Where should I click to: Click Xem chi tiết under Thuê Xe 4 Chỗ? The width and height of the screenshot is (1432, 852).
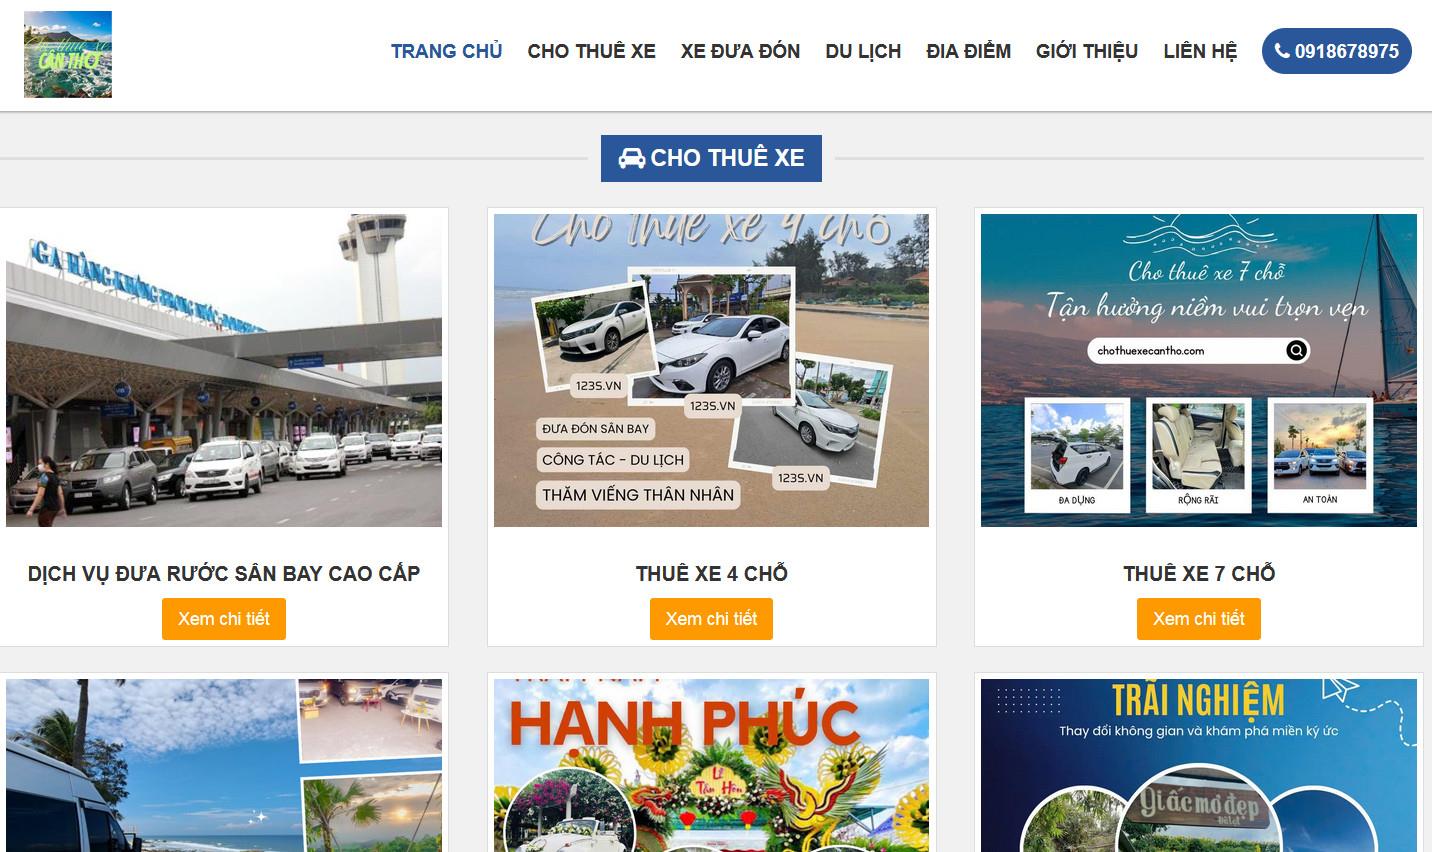711,619
